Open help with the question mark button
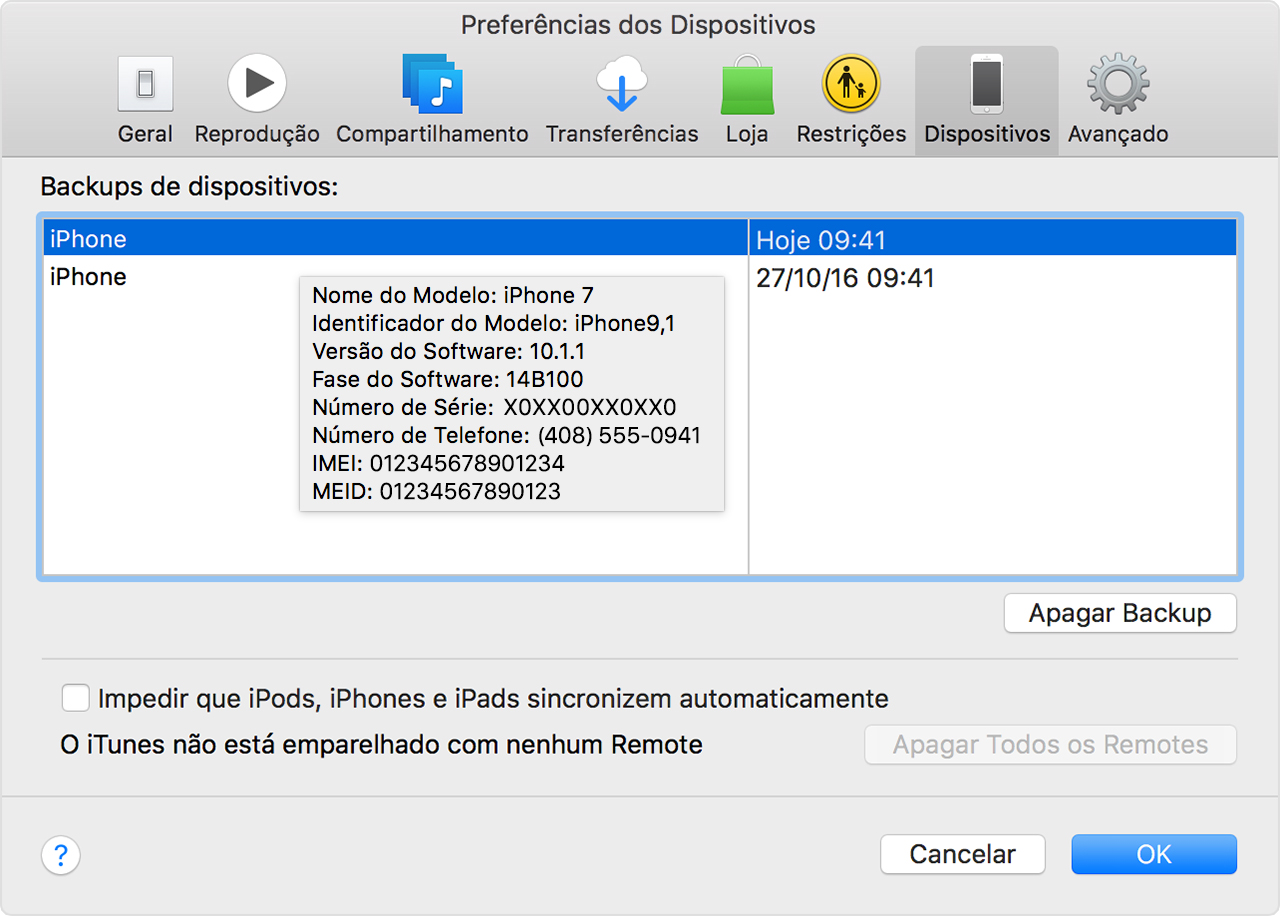The width and height of the screenshot is (1280, 916). coord(61,856)
